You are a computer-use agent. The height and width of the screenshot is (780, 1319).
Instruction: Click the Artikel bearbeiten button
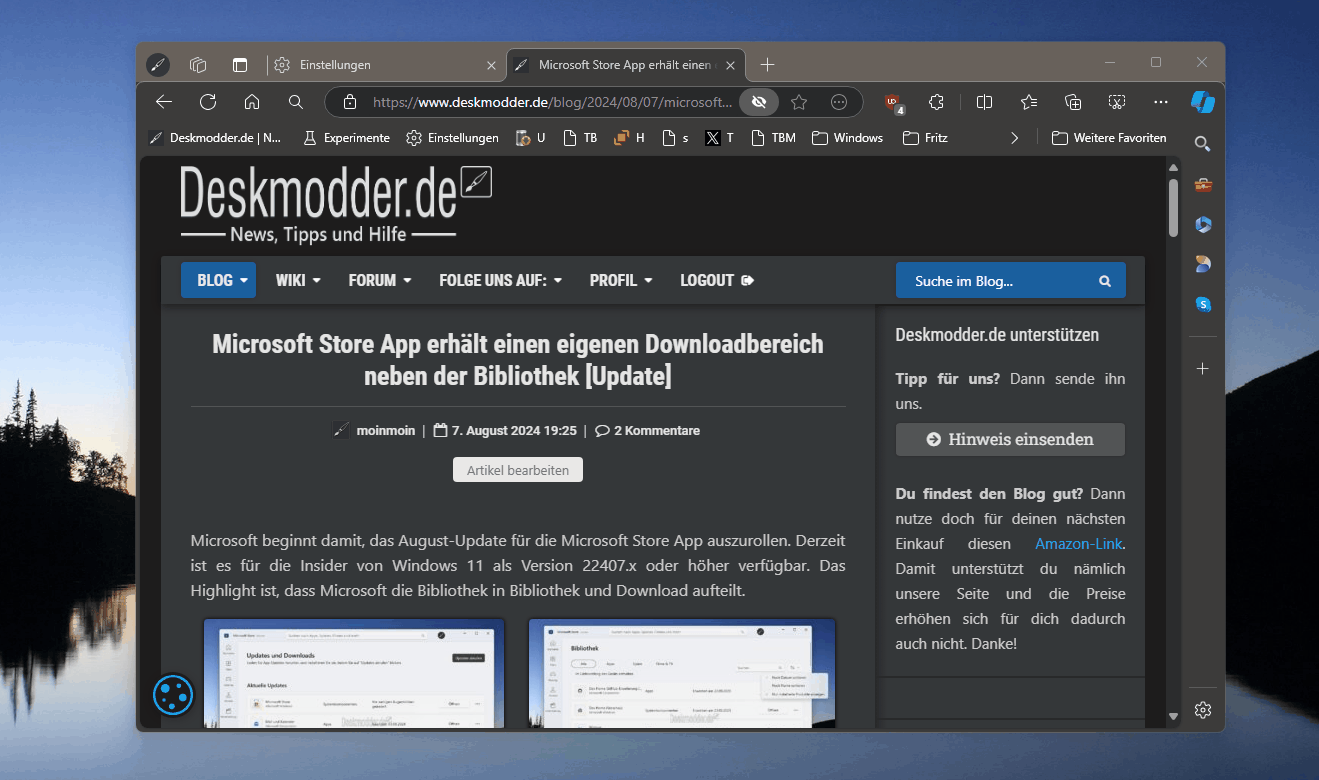tap(518, 470)
